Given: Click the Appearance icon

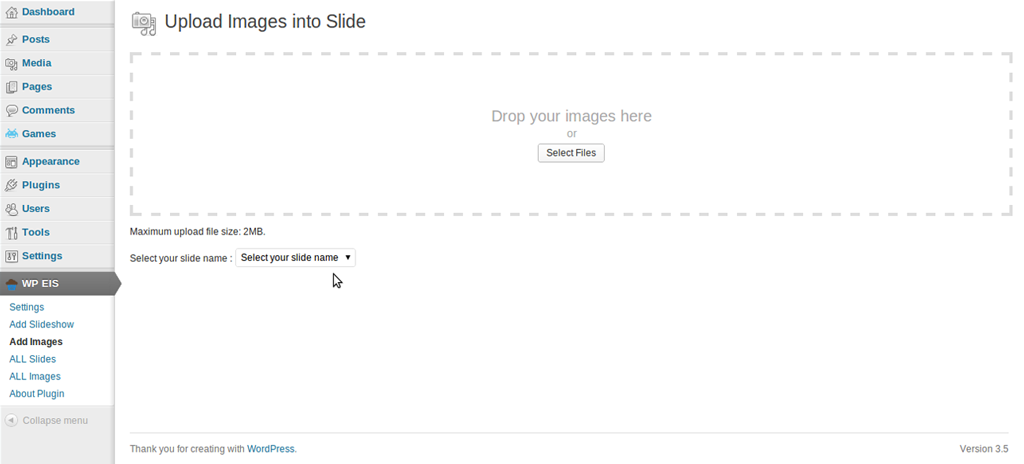Looking at the screenshot, I should coord(11,161).
